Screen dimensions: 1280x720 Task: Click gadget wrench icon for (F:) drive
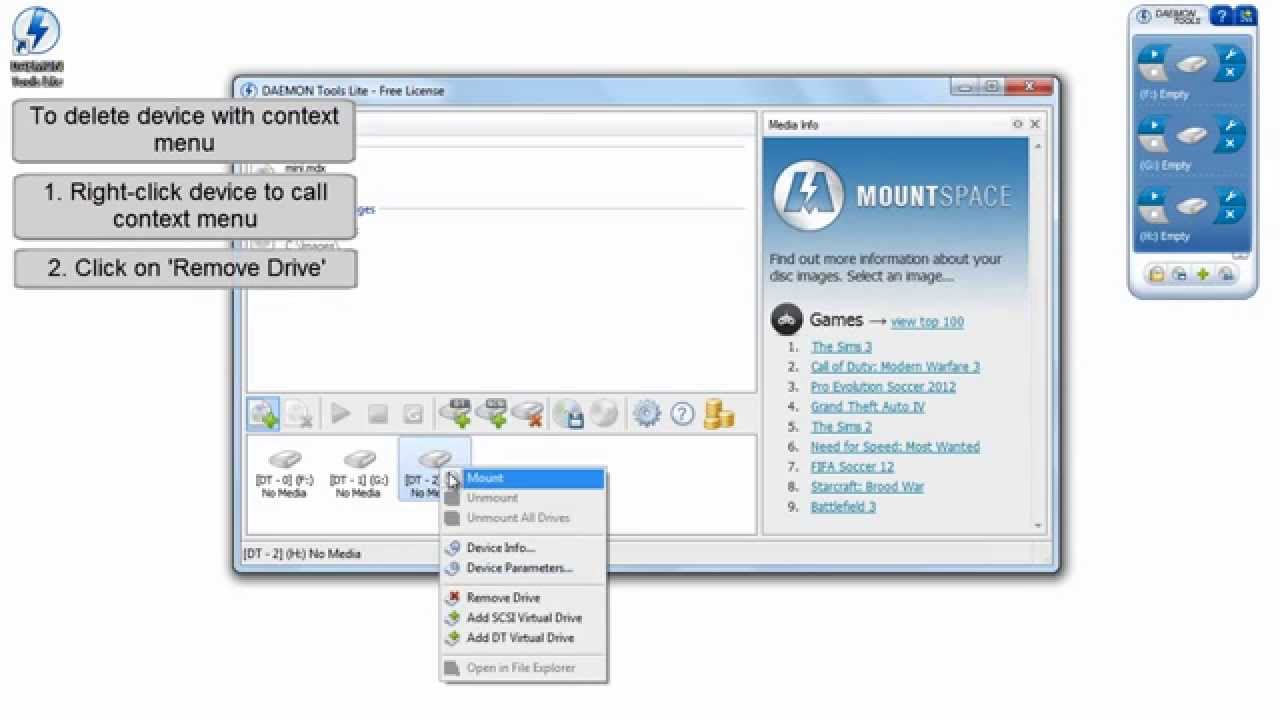click(1231, 54)
